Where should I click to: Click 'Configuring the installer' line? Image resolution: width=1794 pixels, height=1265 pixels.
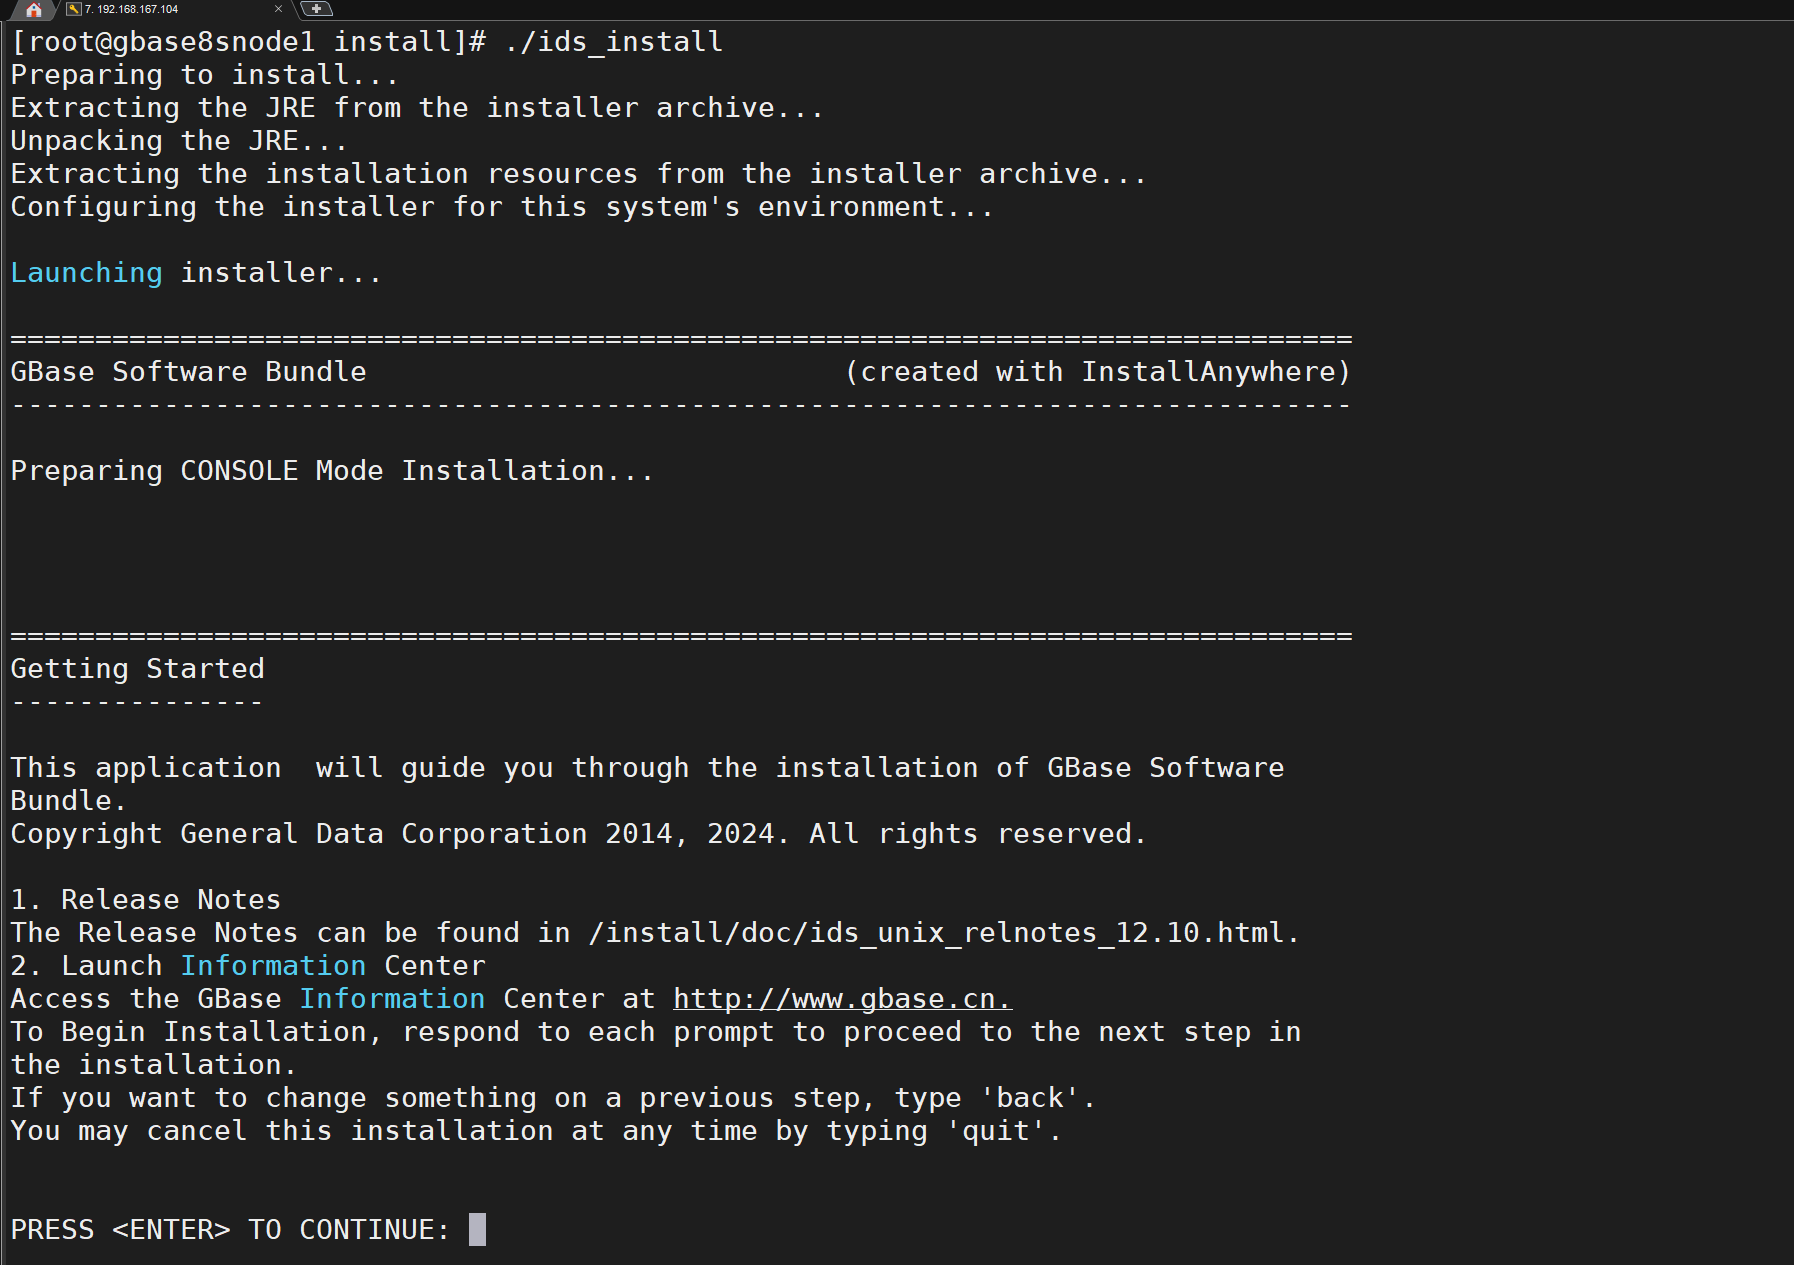502,207
